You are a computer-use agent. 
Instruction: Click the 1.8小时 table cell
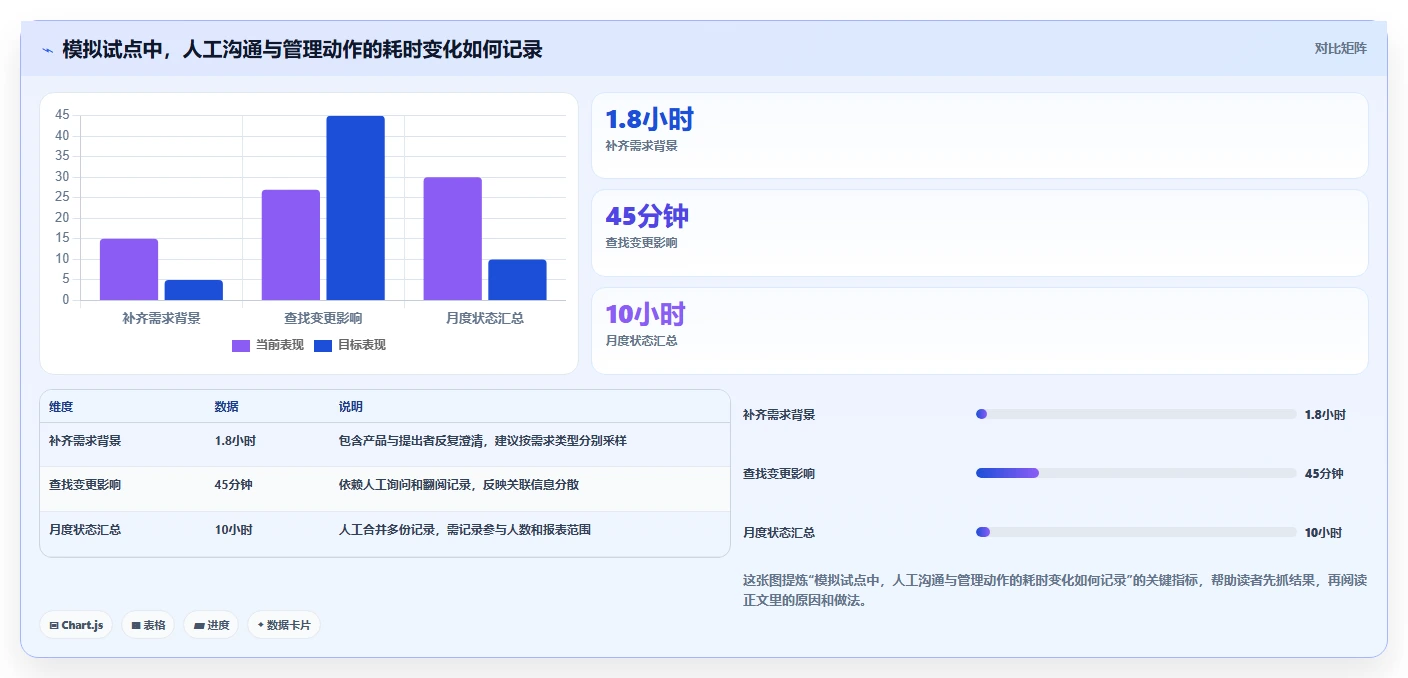coord(235,440)
